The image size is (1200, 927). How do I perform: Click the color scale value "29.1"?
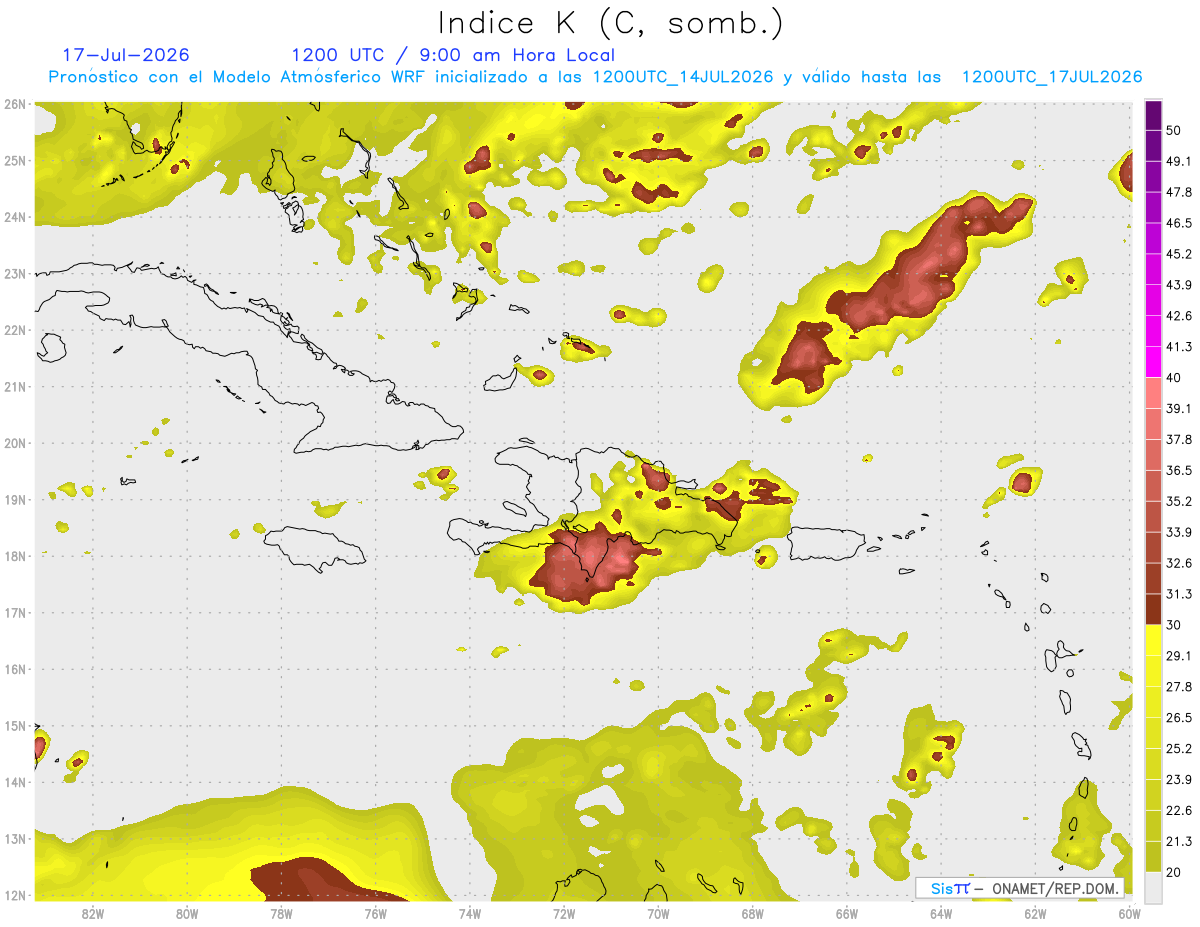(1179, 656)
